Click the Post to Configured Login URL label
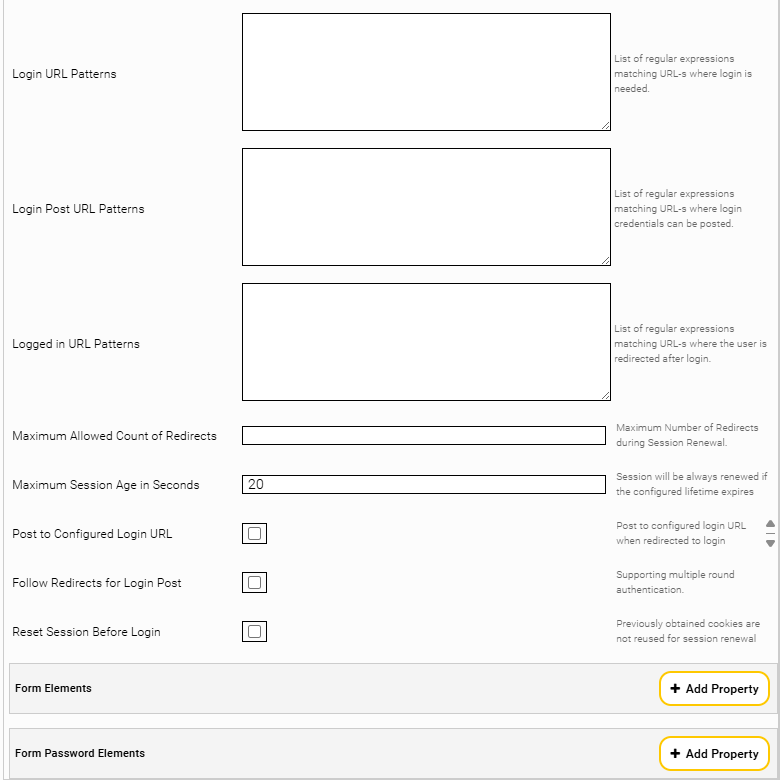The width and height of the screenshot is (780, 780). (x=92, y=534)
